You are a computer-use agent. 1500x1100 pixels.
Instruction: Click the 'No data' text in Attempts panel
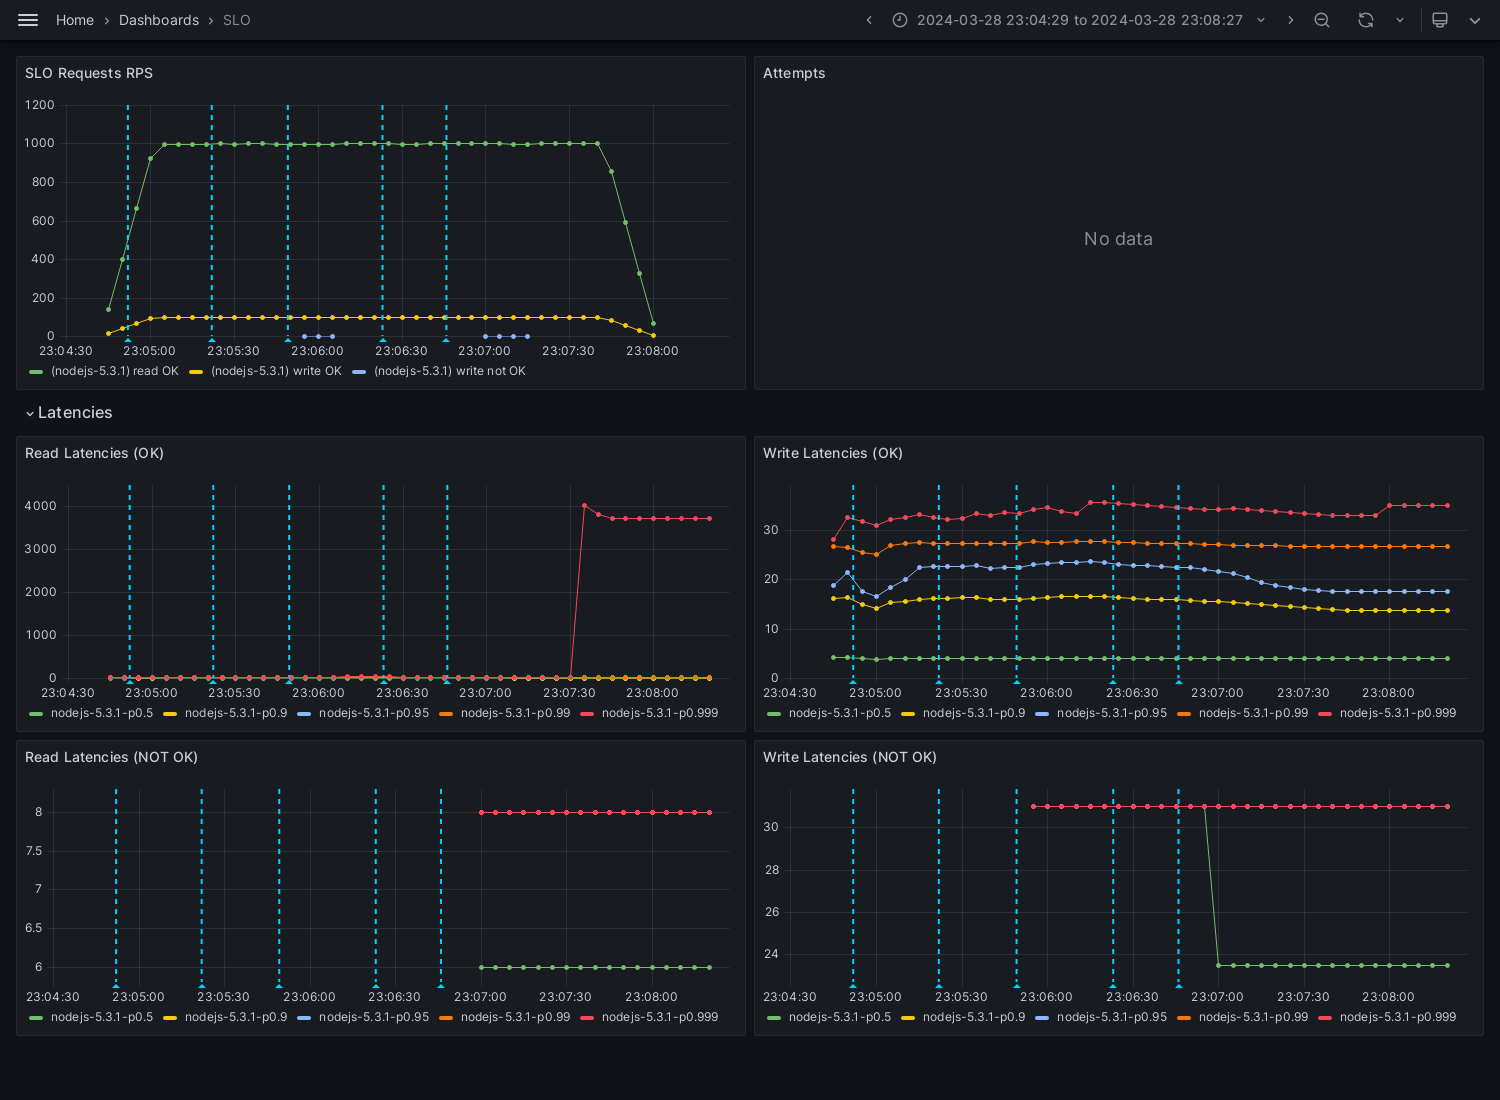pyautogui.click(x=1118, y=239)
